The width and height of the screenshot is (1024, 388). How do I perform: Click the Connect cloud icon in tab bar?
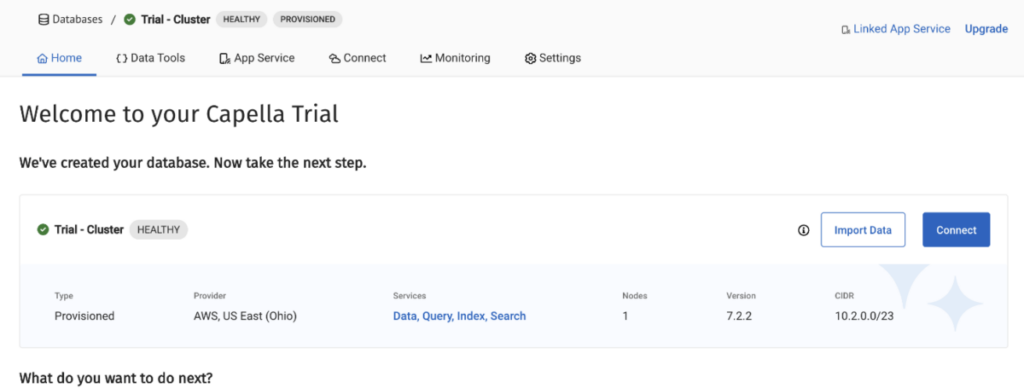(x=334, y=59)
